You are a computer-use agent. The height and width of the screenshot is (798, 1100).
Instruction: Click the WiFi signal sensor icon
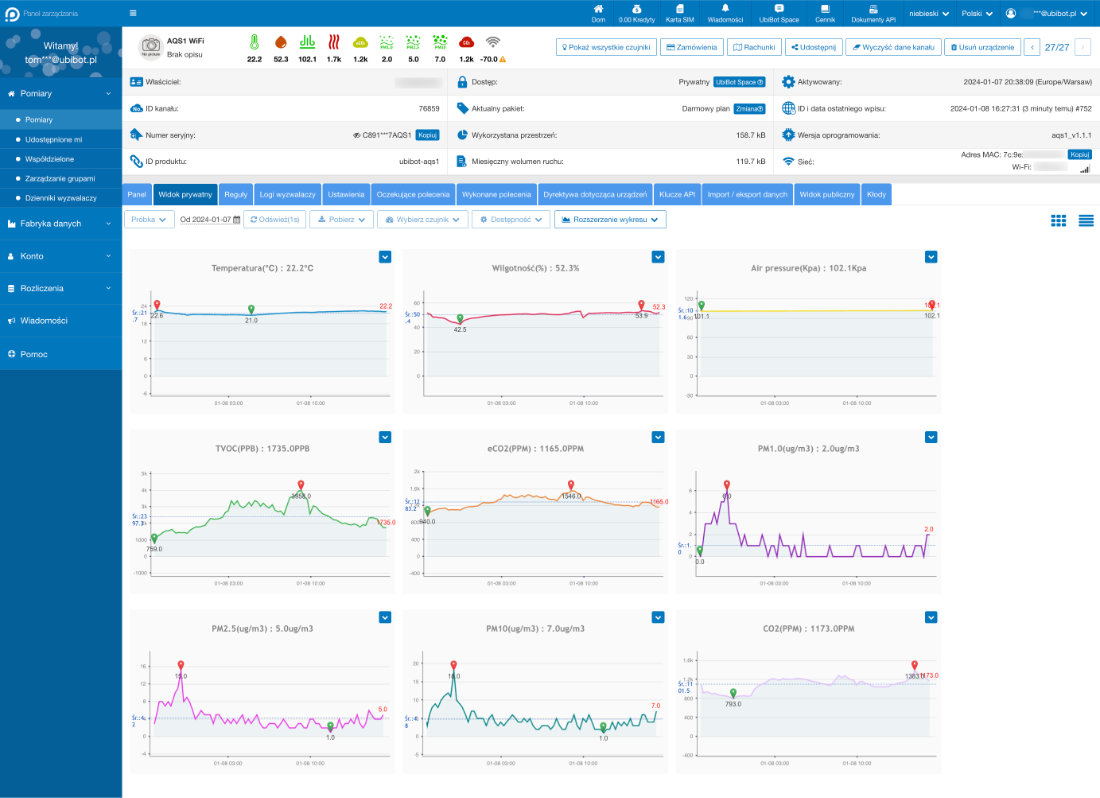(x=492, y=42)
